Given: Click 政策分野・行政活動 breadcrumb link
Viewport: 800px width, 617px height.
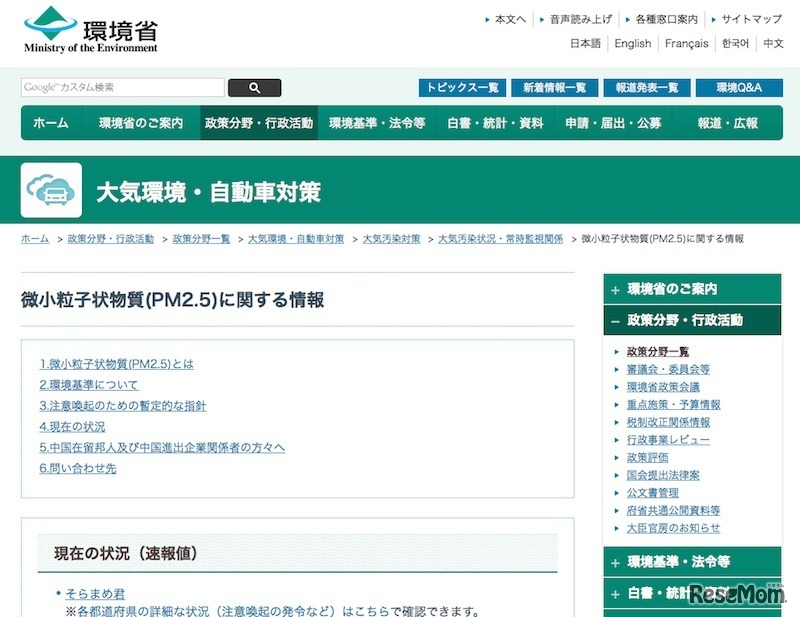Looking at the screenshot, I should pyautogui.click(x=111, y=239).
